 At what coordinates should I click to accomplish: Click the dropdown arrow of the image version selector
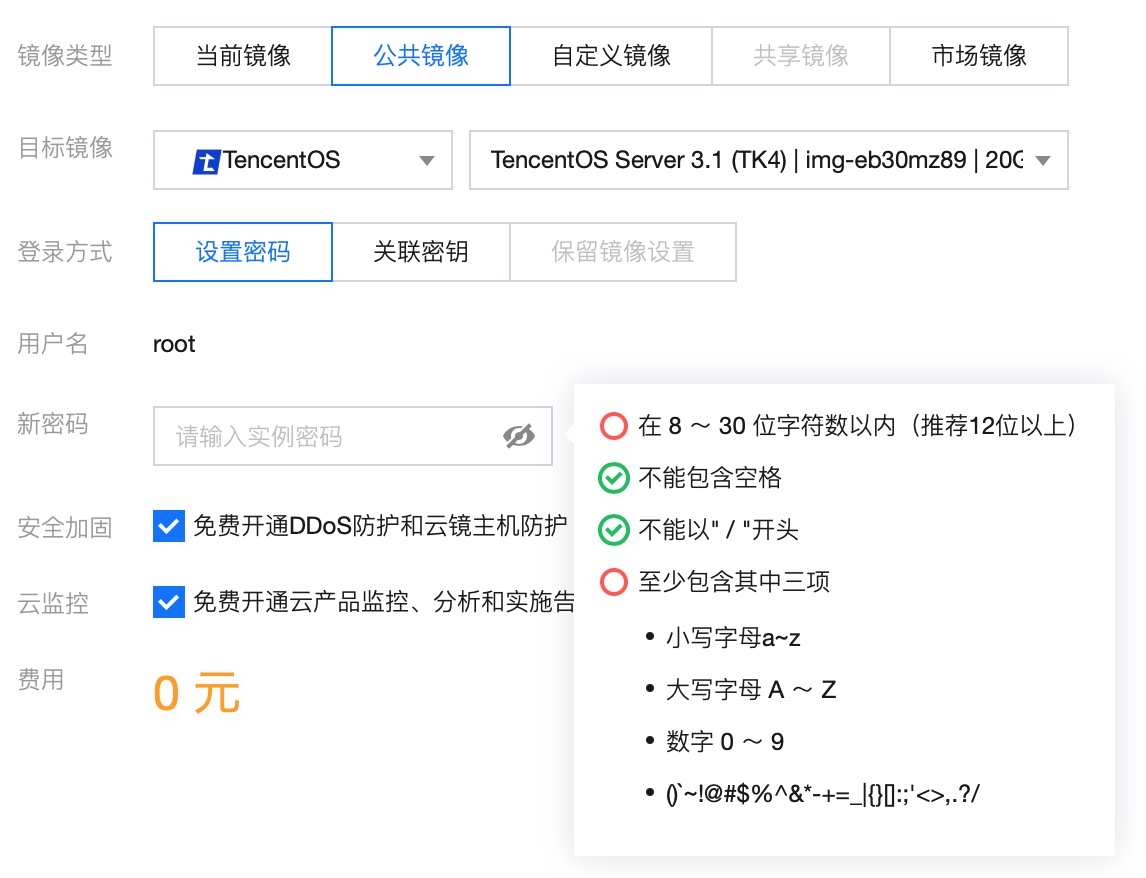pyautogui.click(x=1042, y=160)
